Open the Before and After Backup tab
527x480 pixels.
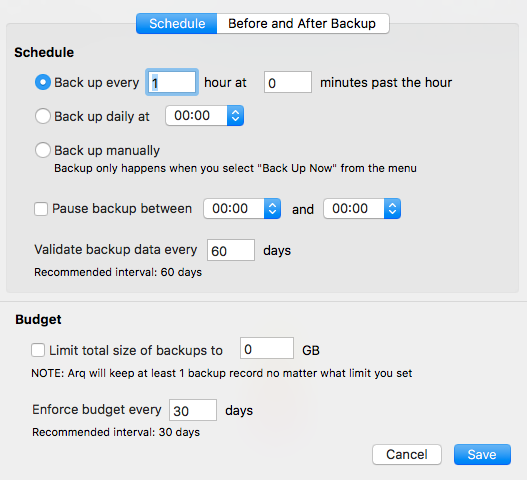click(303, 24)
